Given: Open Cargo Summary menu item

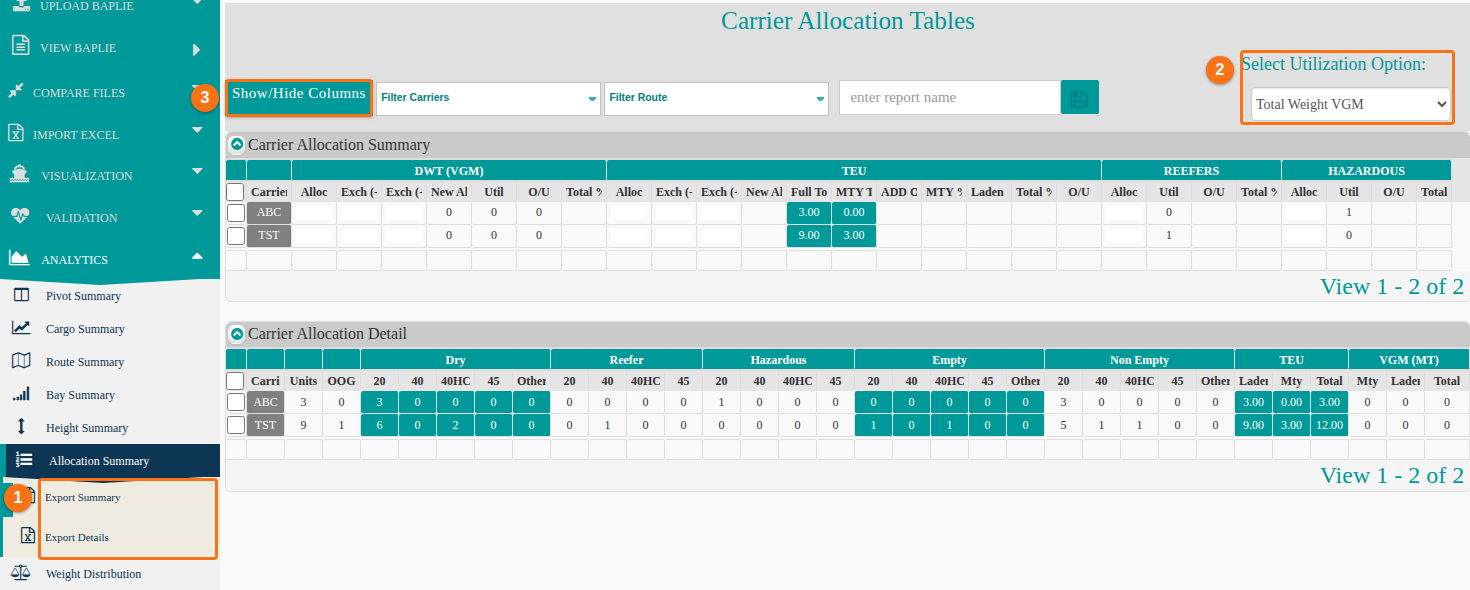Looking at the screenshot, I should coord(85,329).
